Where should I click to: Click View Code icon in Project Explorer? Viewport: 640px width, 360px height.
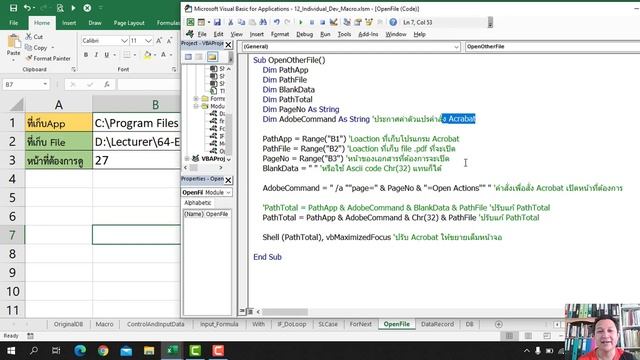pyautogui.click(x=188, y=57)
